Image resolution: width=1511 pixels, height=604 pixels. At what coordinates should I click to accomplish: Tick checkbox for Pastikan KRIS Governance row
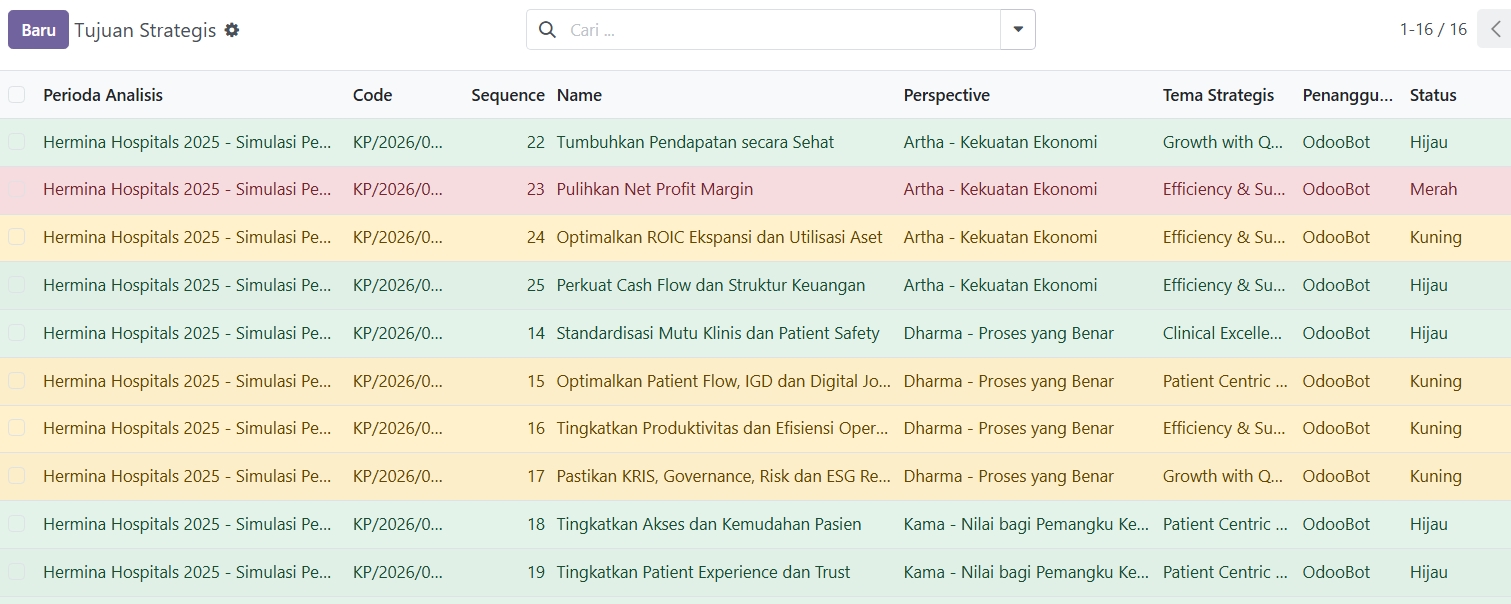[17, 476]
